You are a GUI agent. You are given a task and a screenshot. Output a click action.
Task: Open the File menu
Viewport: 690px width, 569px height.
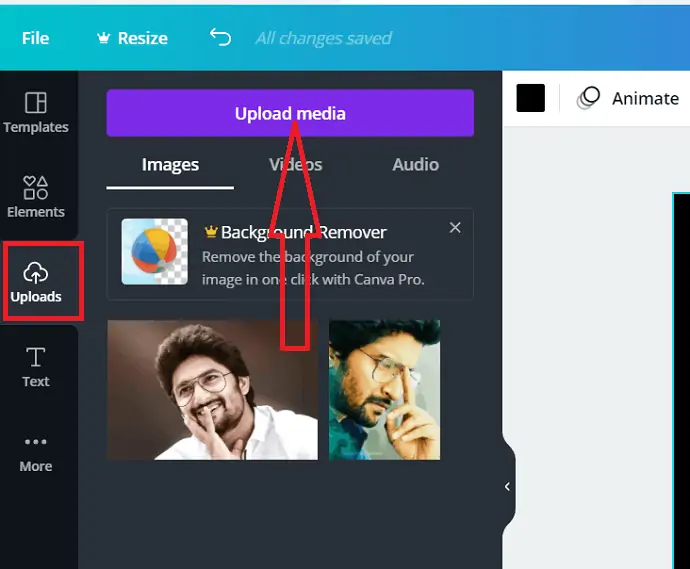point(35,38)
